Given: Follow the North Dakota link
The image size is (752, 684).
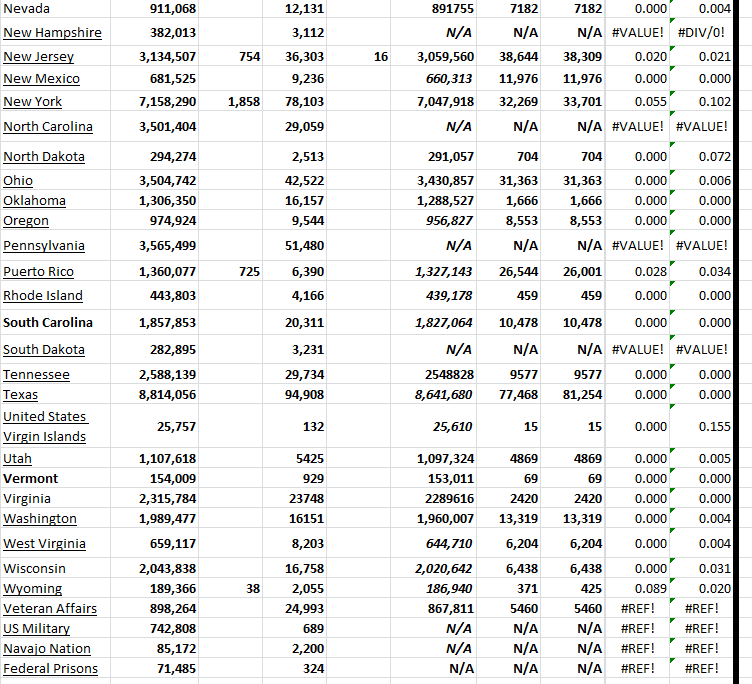Looking at the screenshot, I should [x=44, y=157].
